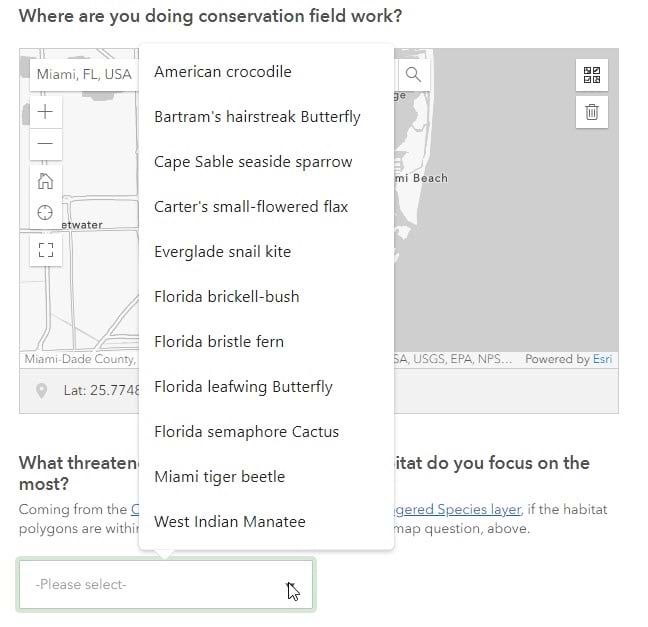The height and width of the screenshot is (627, 648).
Task: Zoom in on the map
Action: tap(44, 112)
